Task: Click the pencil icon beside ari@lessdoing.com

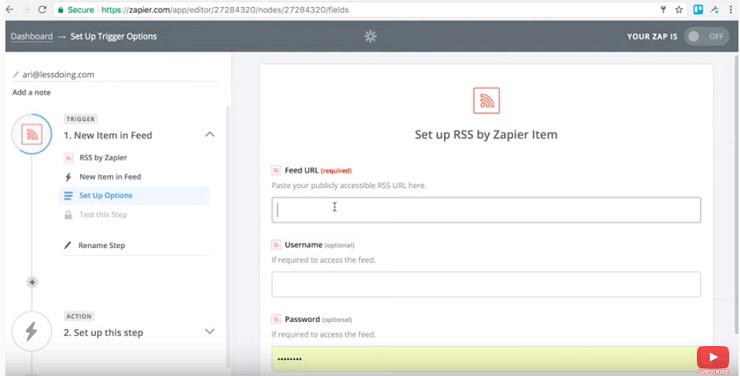Action: pos(16,75)
